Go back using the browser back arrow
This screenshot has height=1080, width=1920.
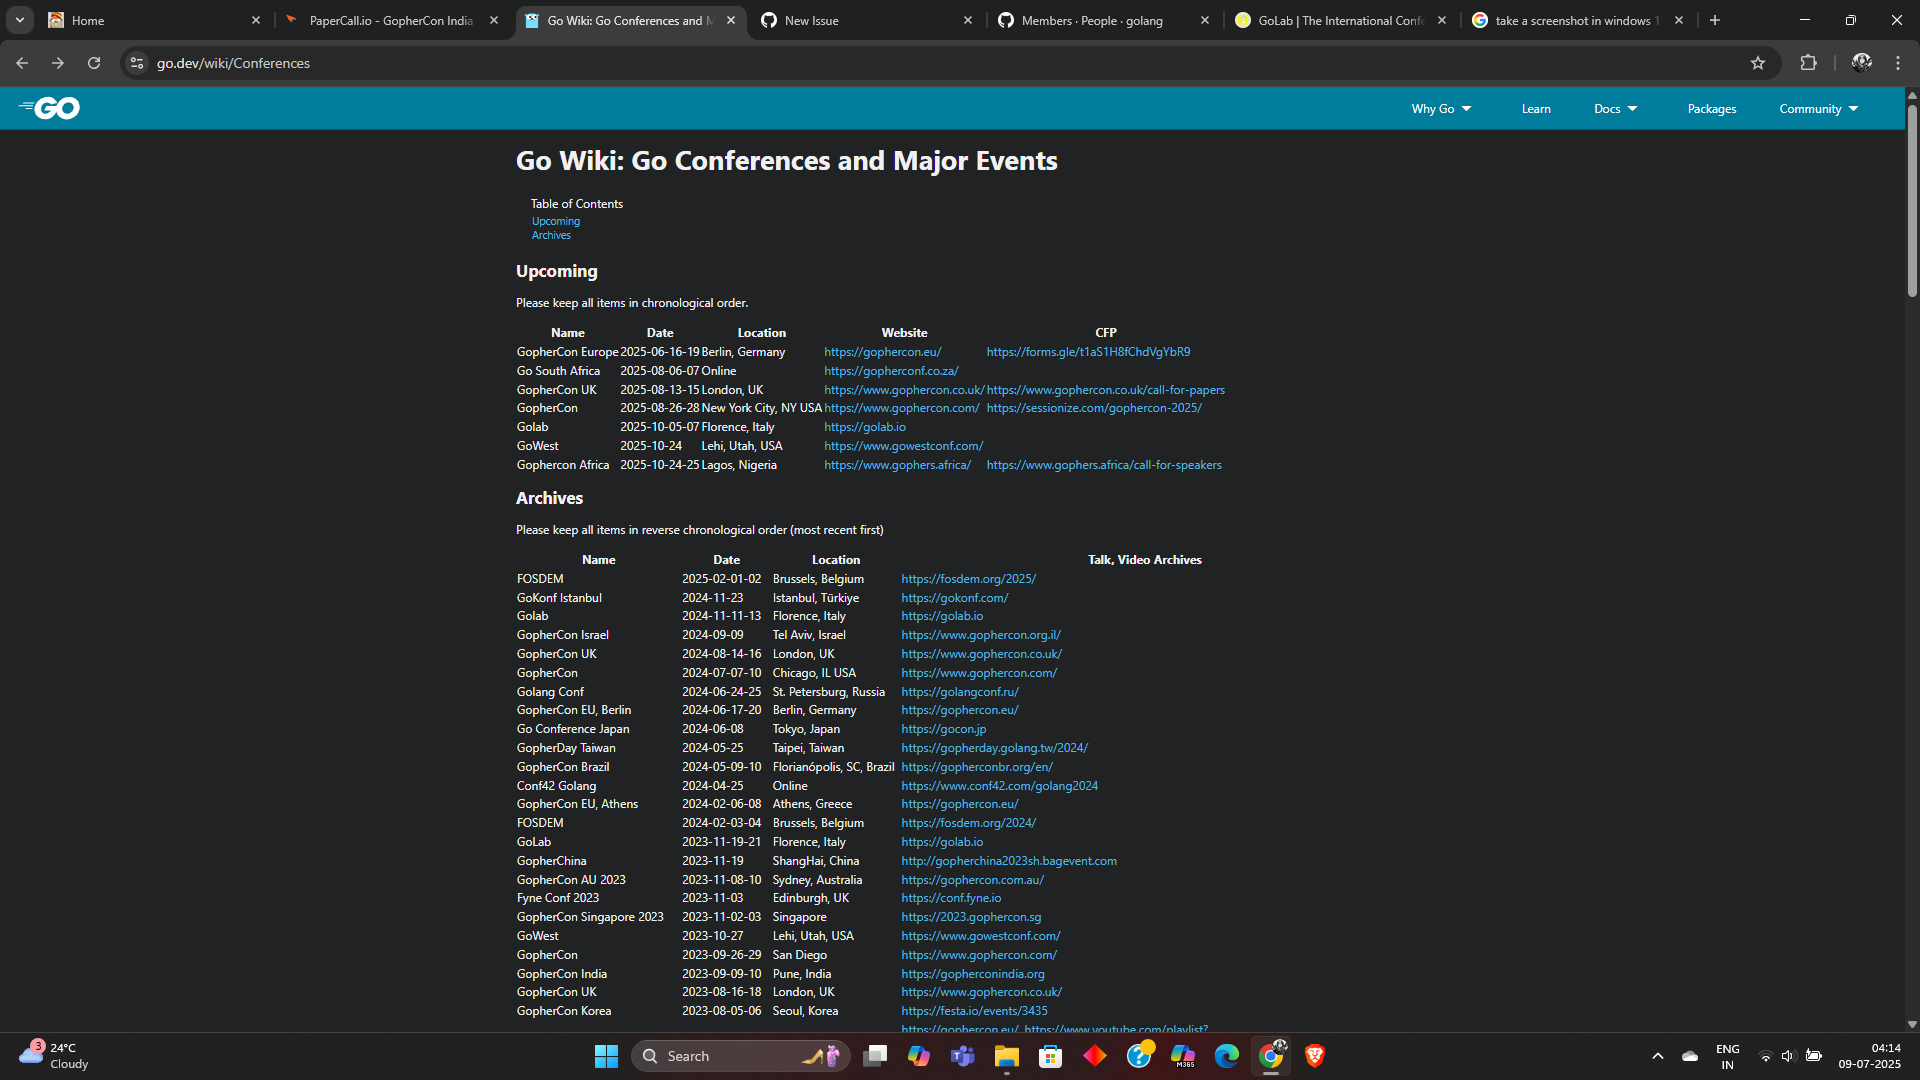(22, 63)
